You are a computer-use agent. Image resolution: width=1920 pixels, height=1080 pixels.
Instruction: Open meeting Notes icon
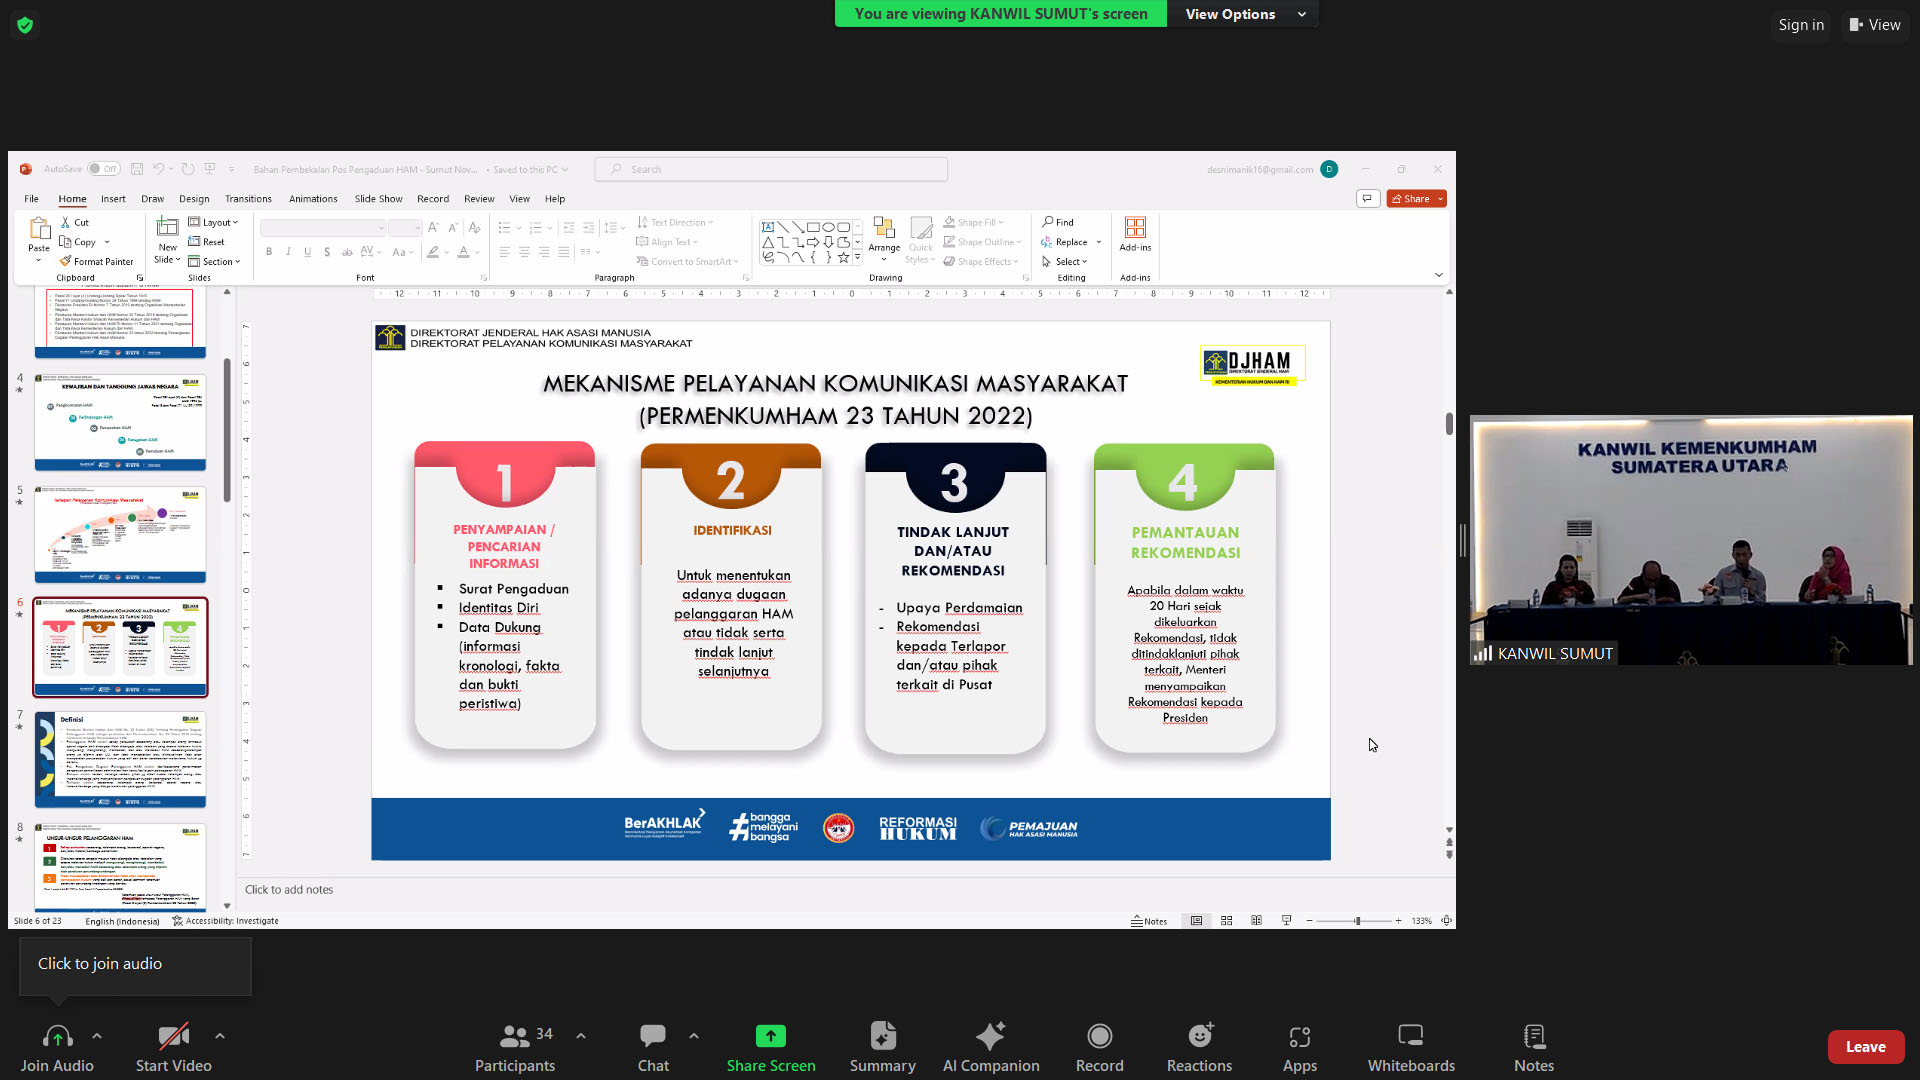coord(1533,1036)
